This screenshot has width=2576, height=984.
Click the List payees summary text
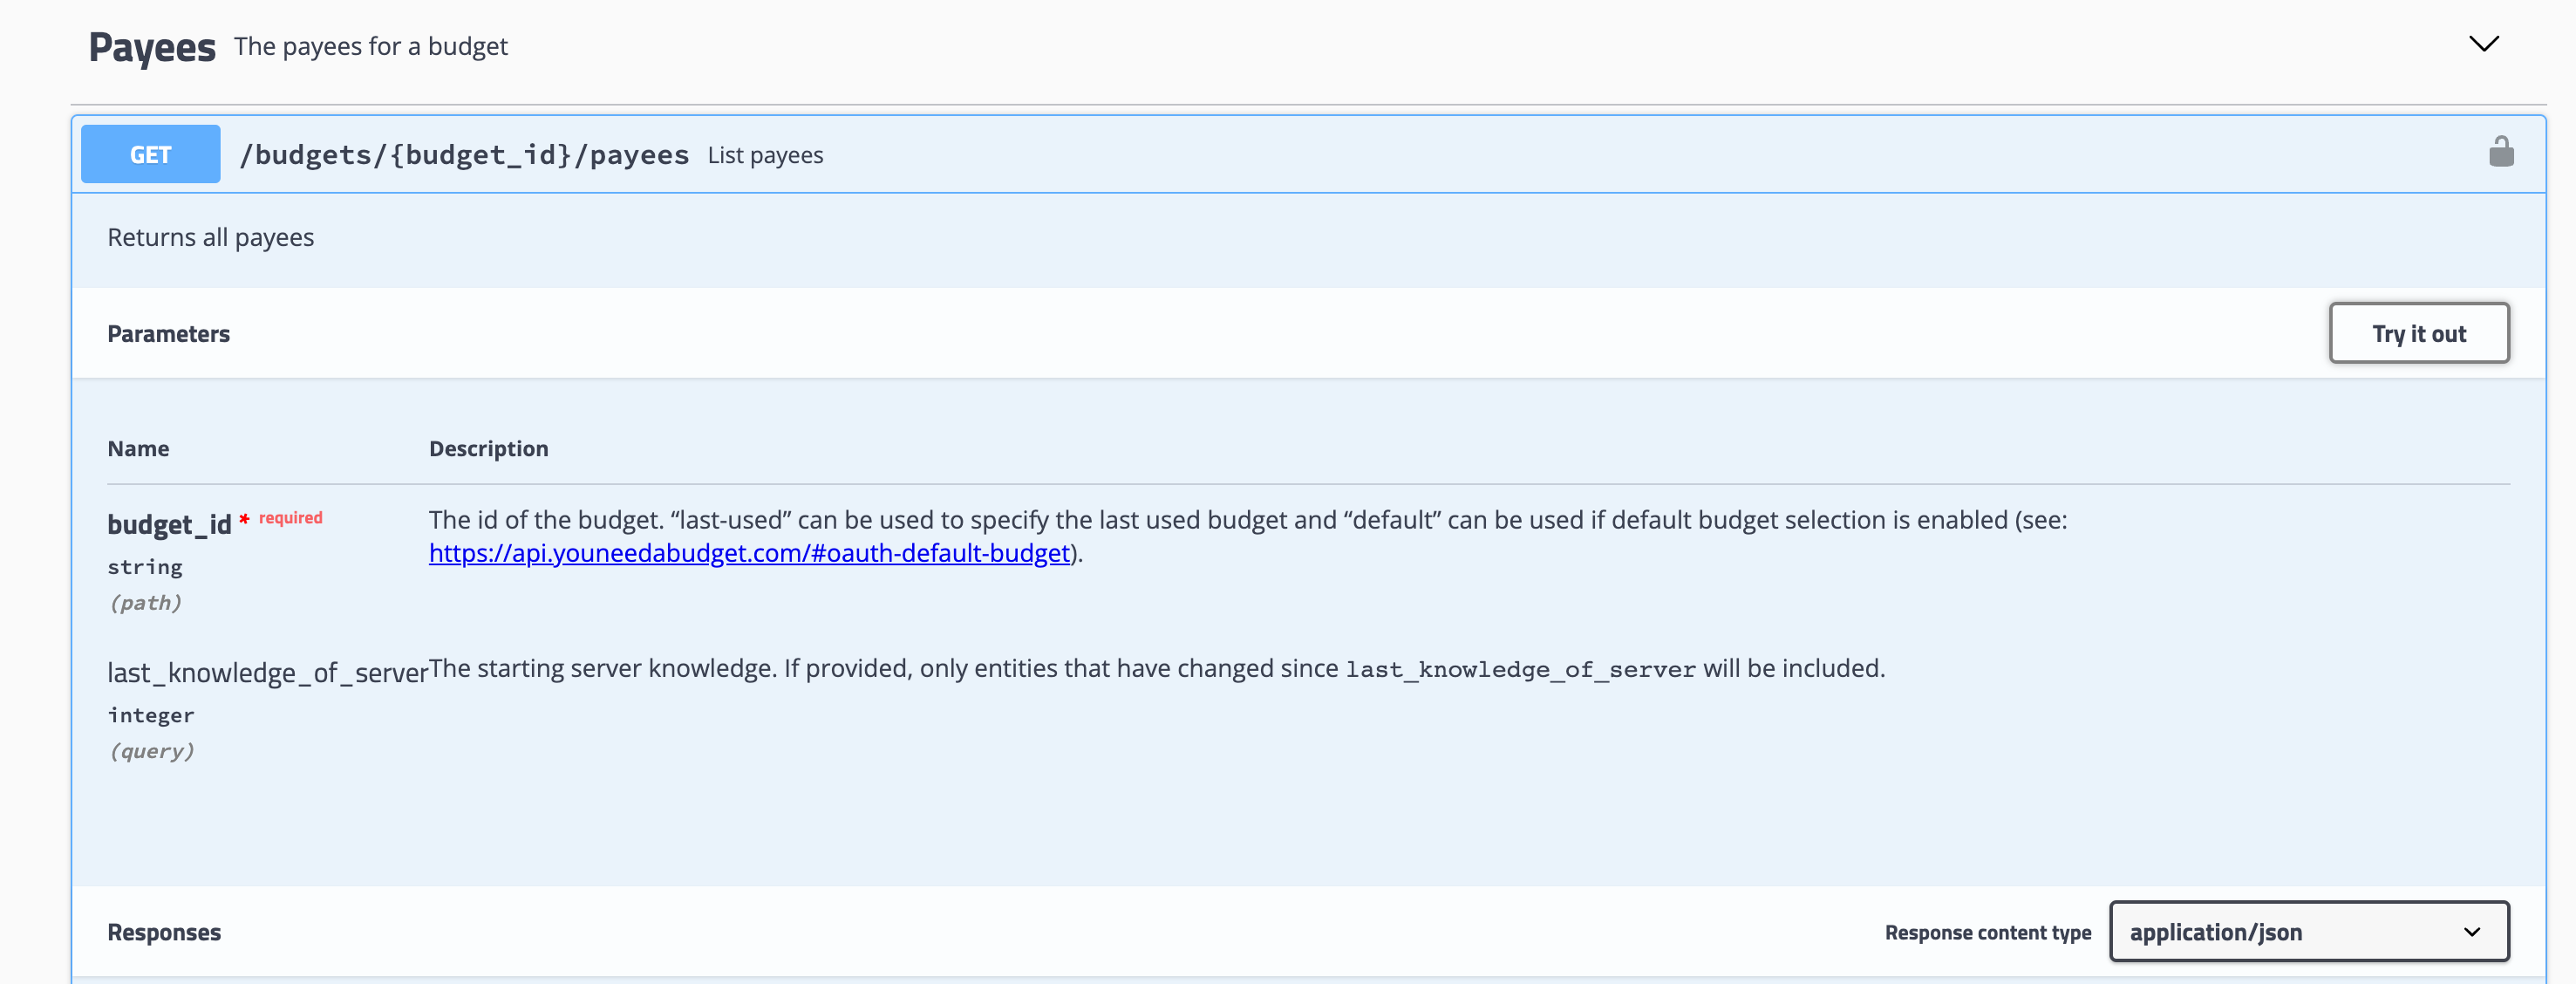click(x=765, y=156)
